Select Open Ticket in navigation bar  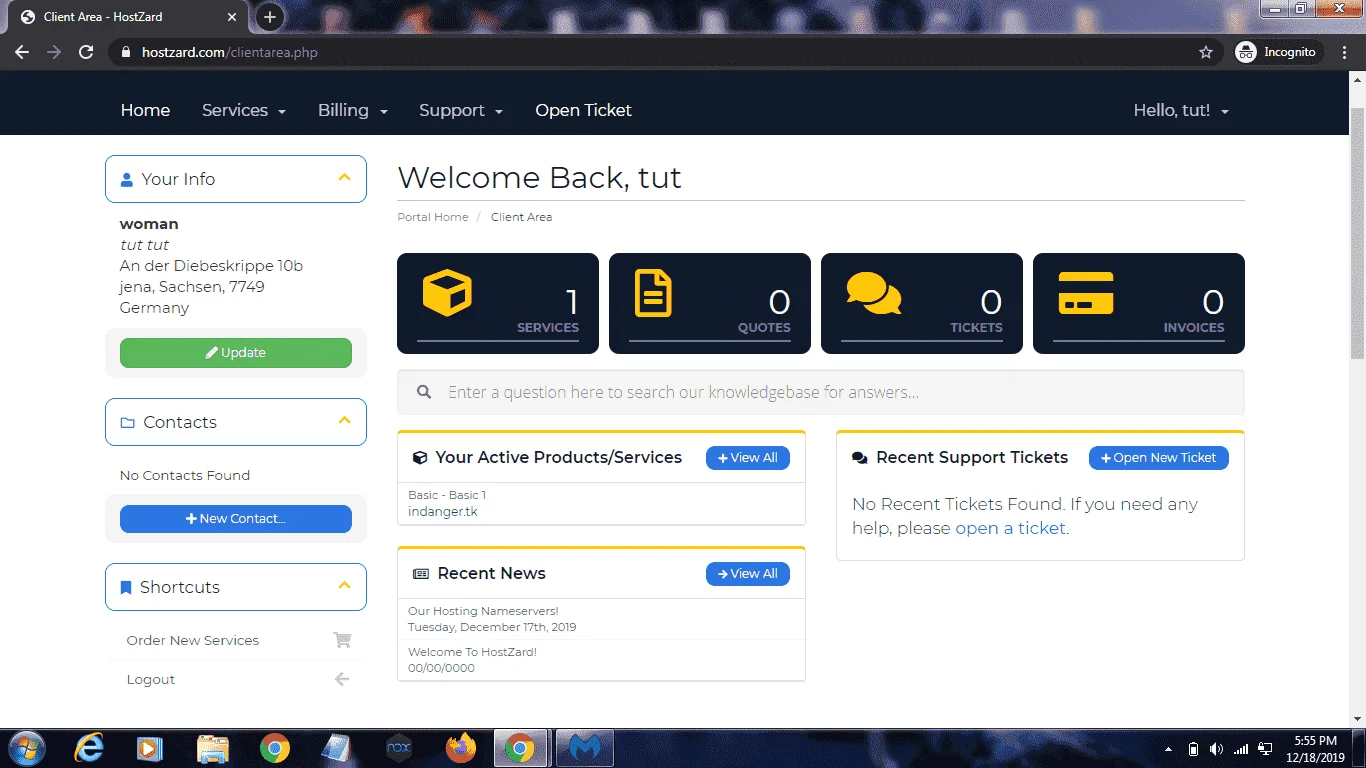tap(583, 110)
